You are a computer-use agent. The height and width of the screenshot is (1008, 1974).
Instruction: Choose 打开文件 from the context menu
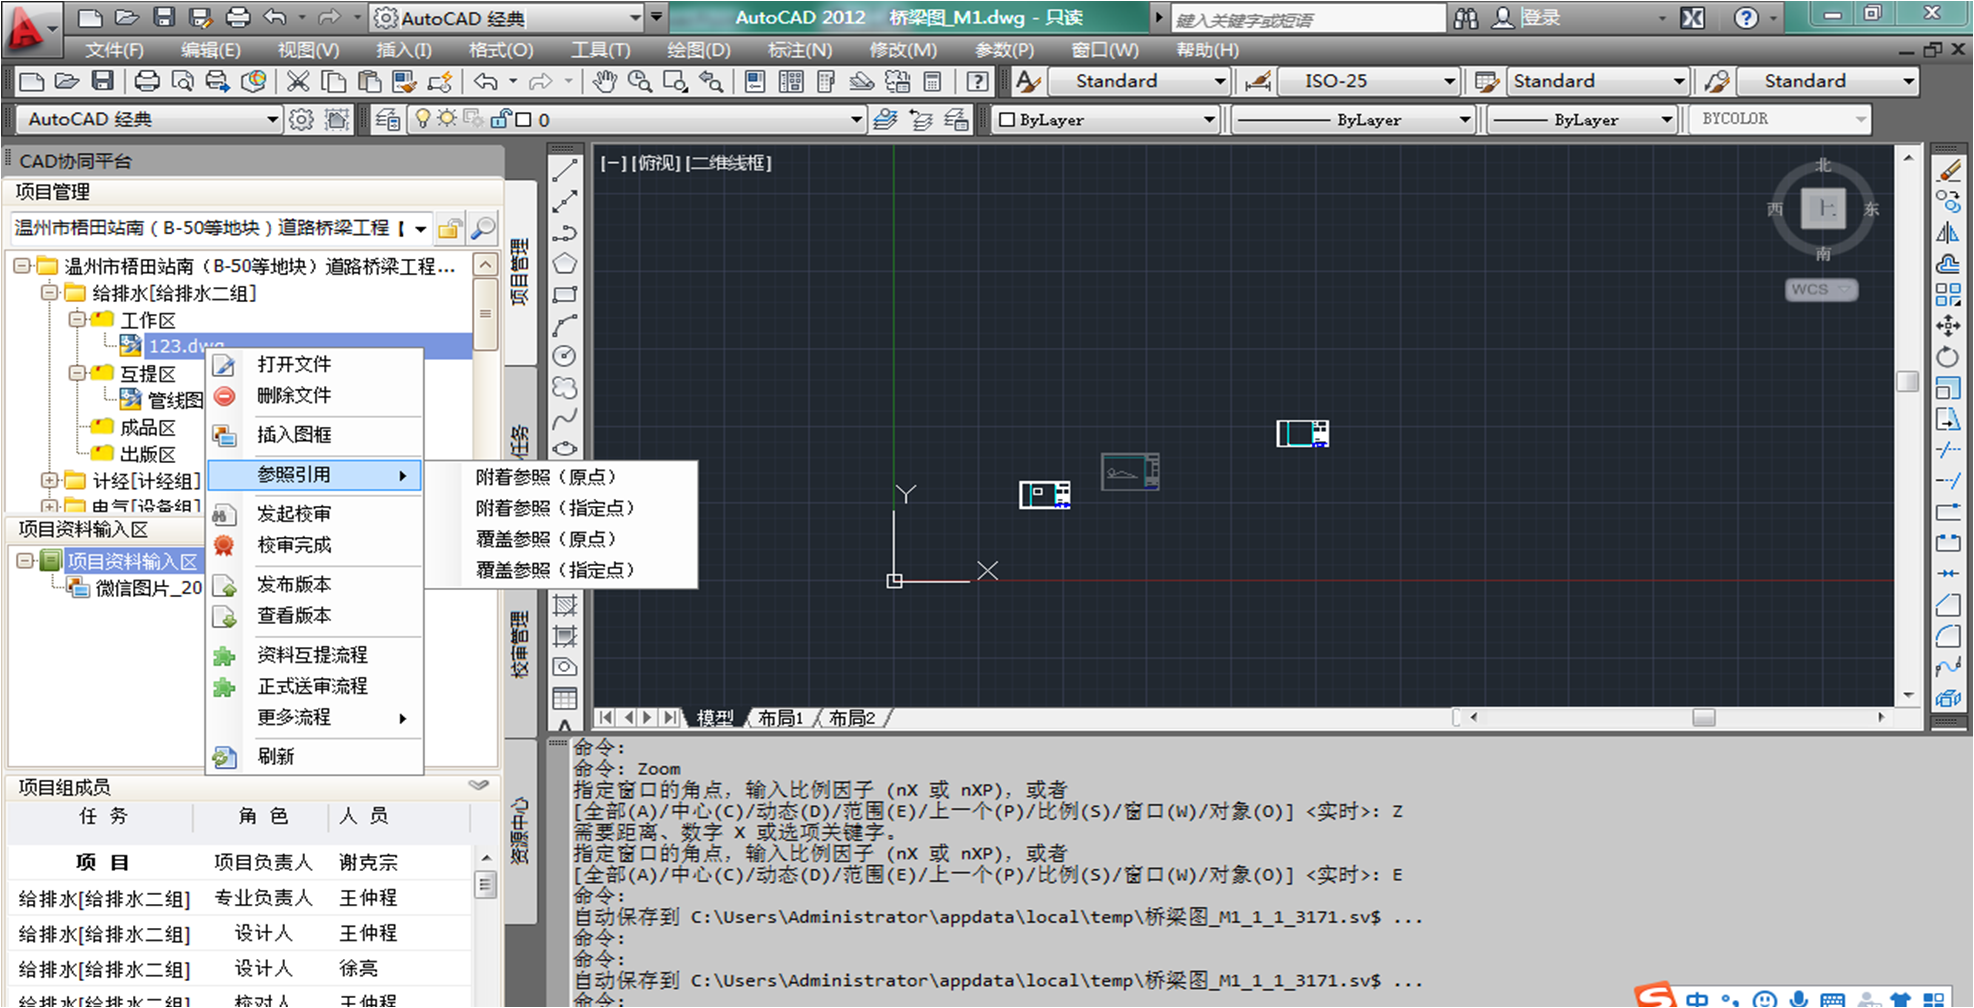point(315,365)
